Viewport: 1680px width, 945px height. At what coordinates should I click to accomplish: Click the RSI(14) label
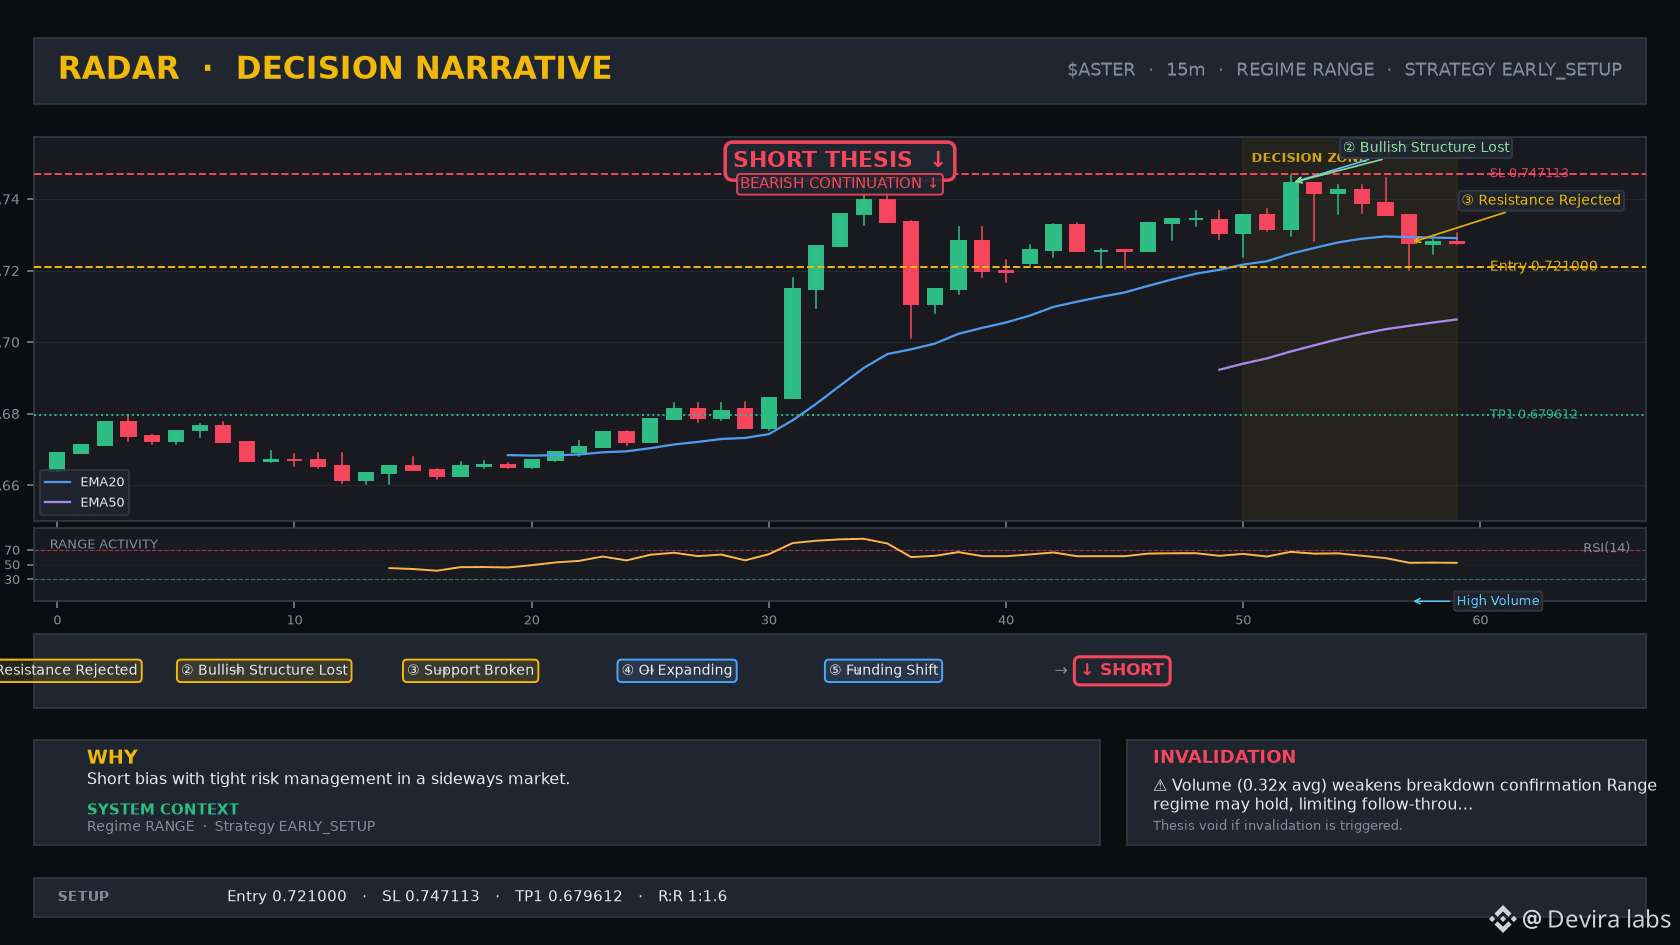coord(1606,548)
